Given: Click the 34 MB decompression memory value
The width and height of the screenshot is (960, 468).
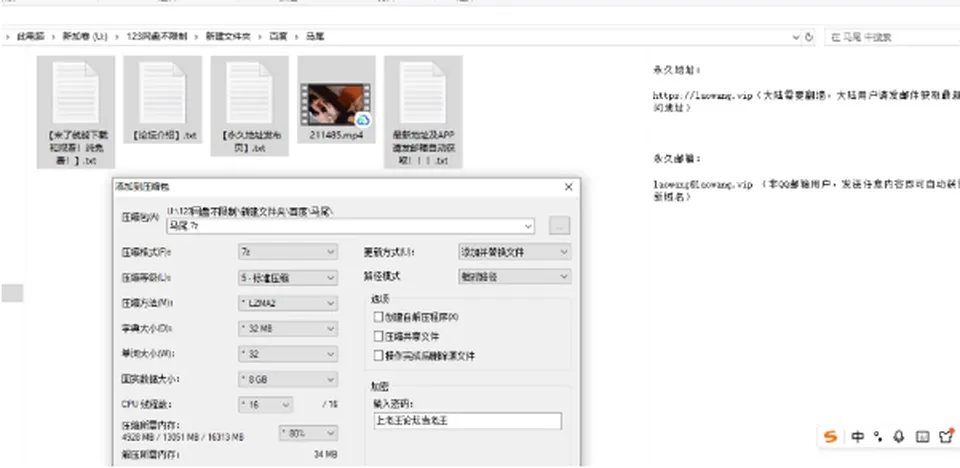Looking at the screenshot, I should point(325,455).
